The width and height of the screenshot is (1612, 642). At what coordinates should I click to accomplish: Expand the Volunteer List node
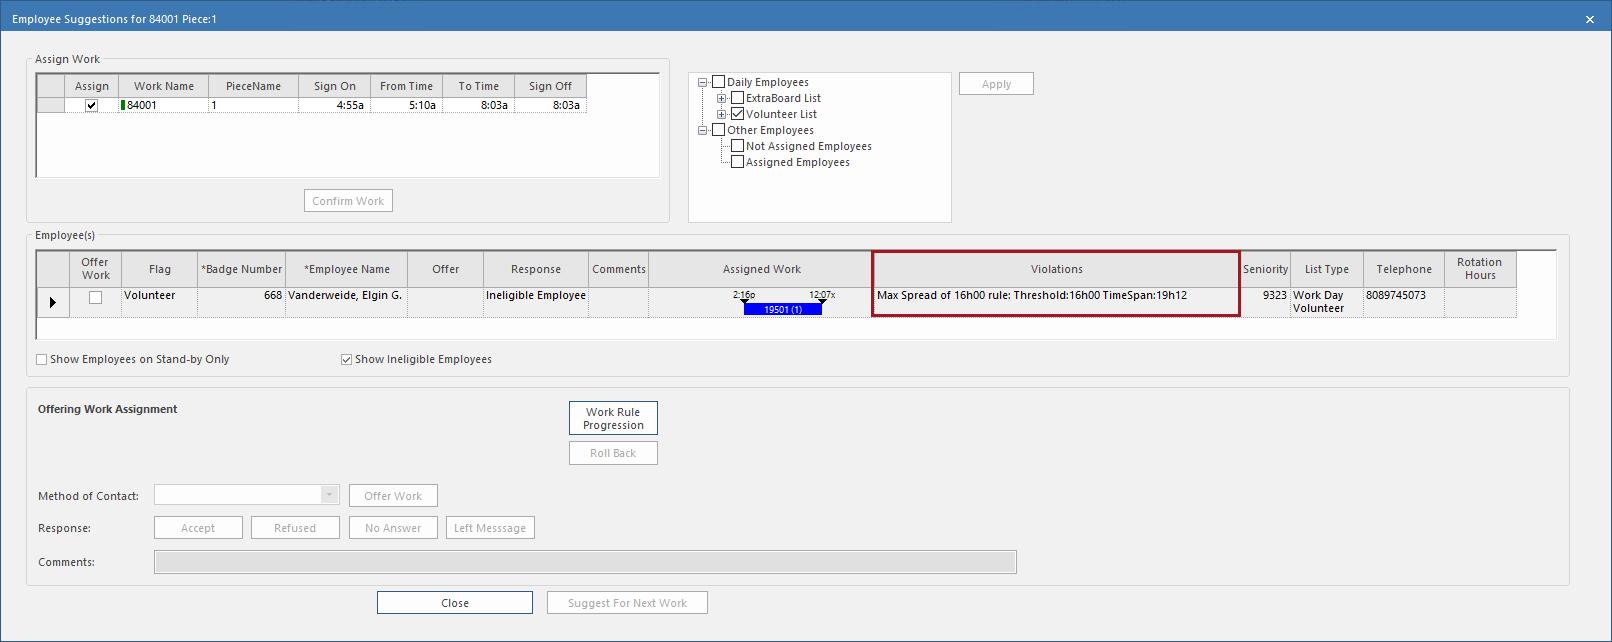pos(721,114)
